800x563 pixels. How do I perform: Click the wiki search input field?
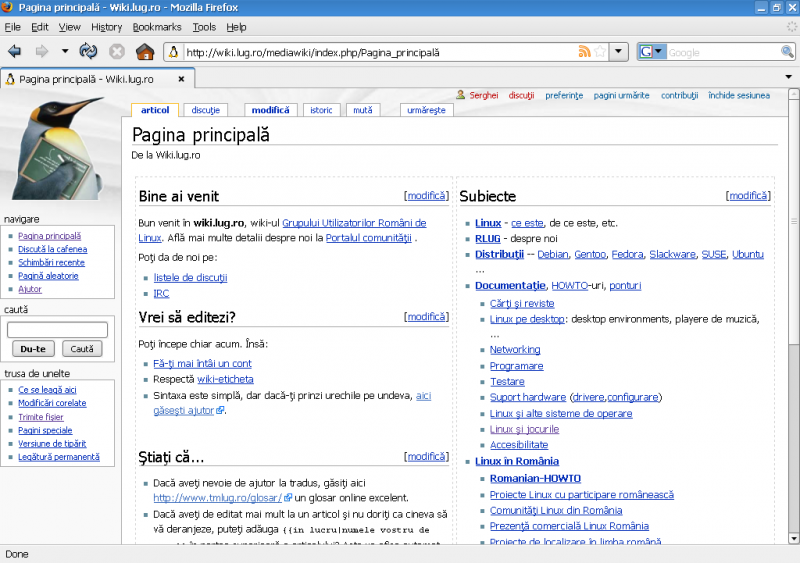pyautogui.click(x=57, y=329)
